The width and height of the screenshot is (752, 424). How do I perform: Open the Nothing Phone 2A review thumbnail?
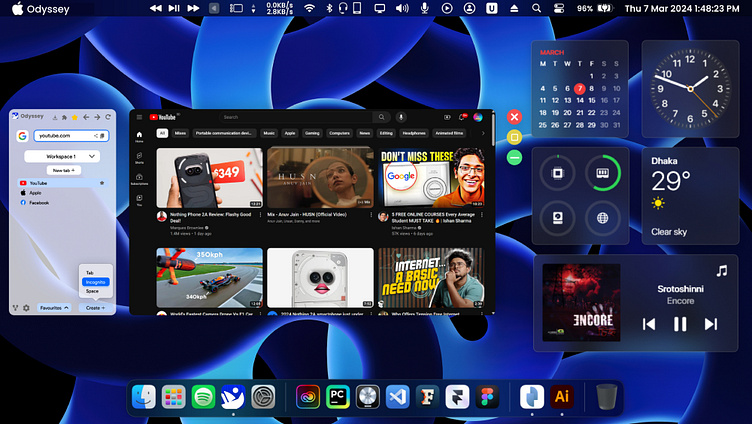(x=209, y=178)
